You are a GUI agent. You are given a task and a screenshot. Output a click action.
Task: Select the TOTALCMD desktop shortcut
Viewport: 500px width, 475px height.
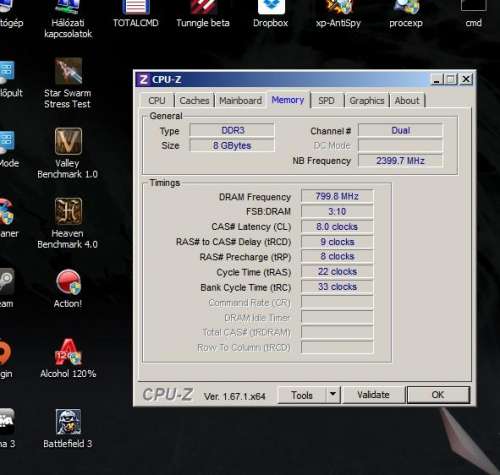[136, 14]
